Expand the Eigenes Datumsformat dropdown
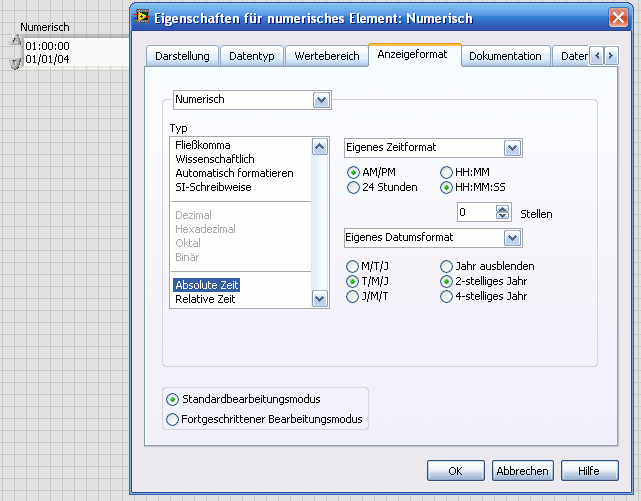The image size is (641, 501). tap(512, 238)
